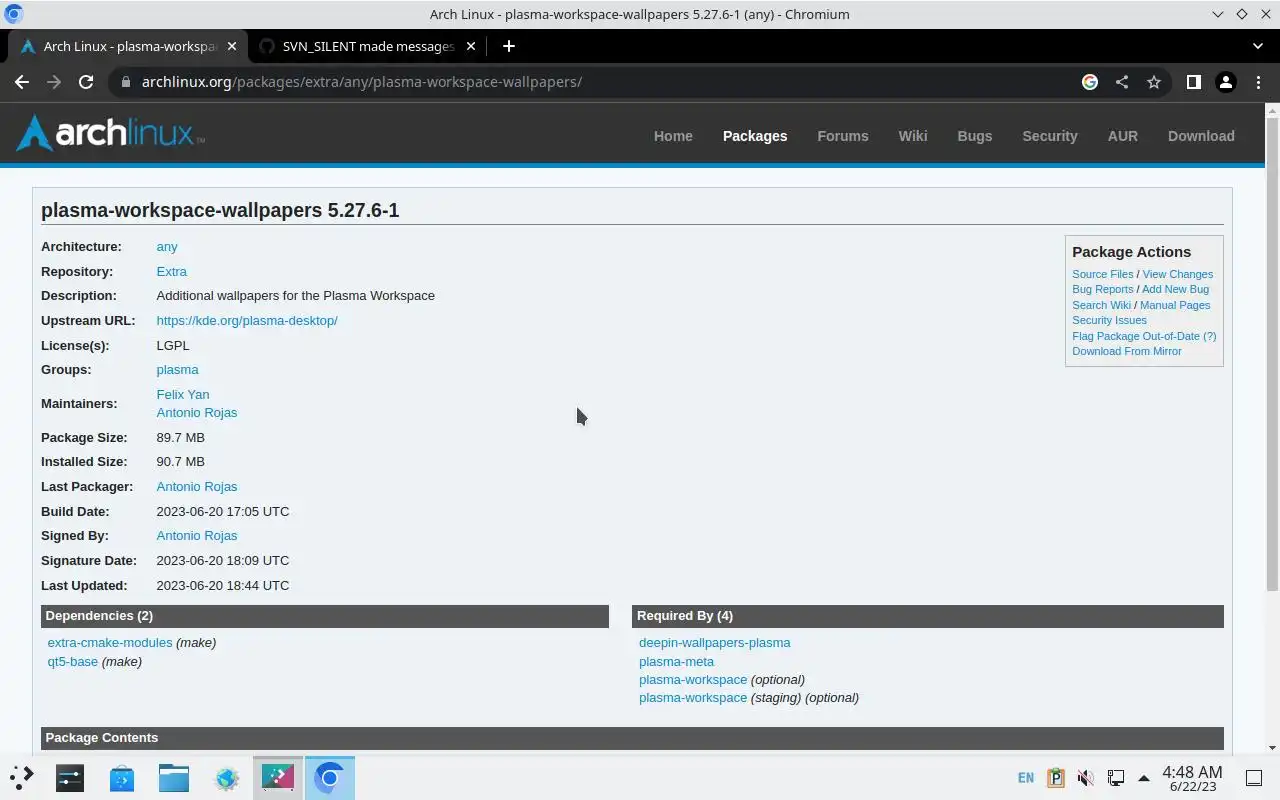The image size is (1280, 800).
Task: Switch the EN keyboard layout indicator
Action: pyautogui.click(x=1026, y=778)
